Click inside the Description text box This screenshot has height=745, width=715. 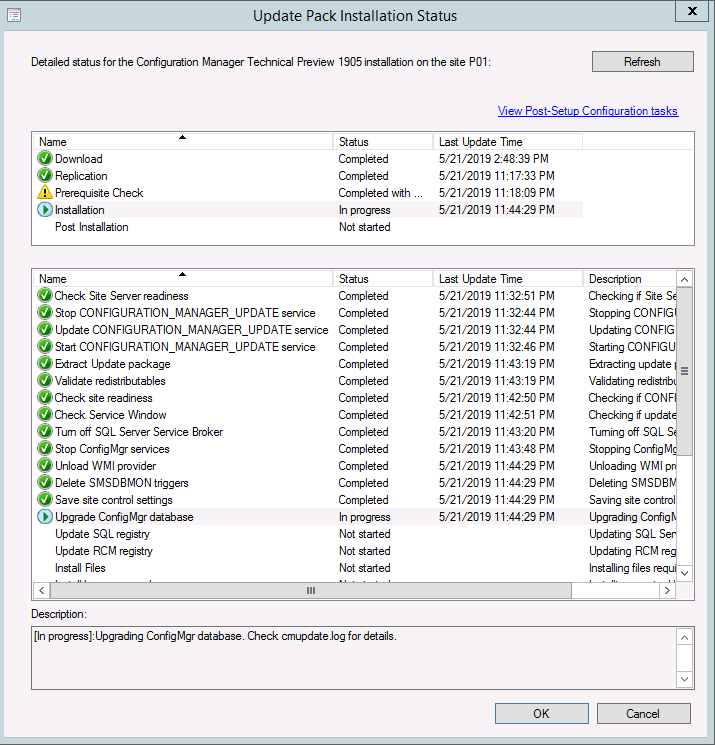354,658
